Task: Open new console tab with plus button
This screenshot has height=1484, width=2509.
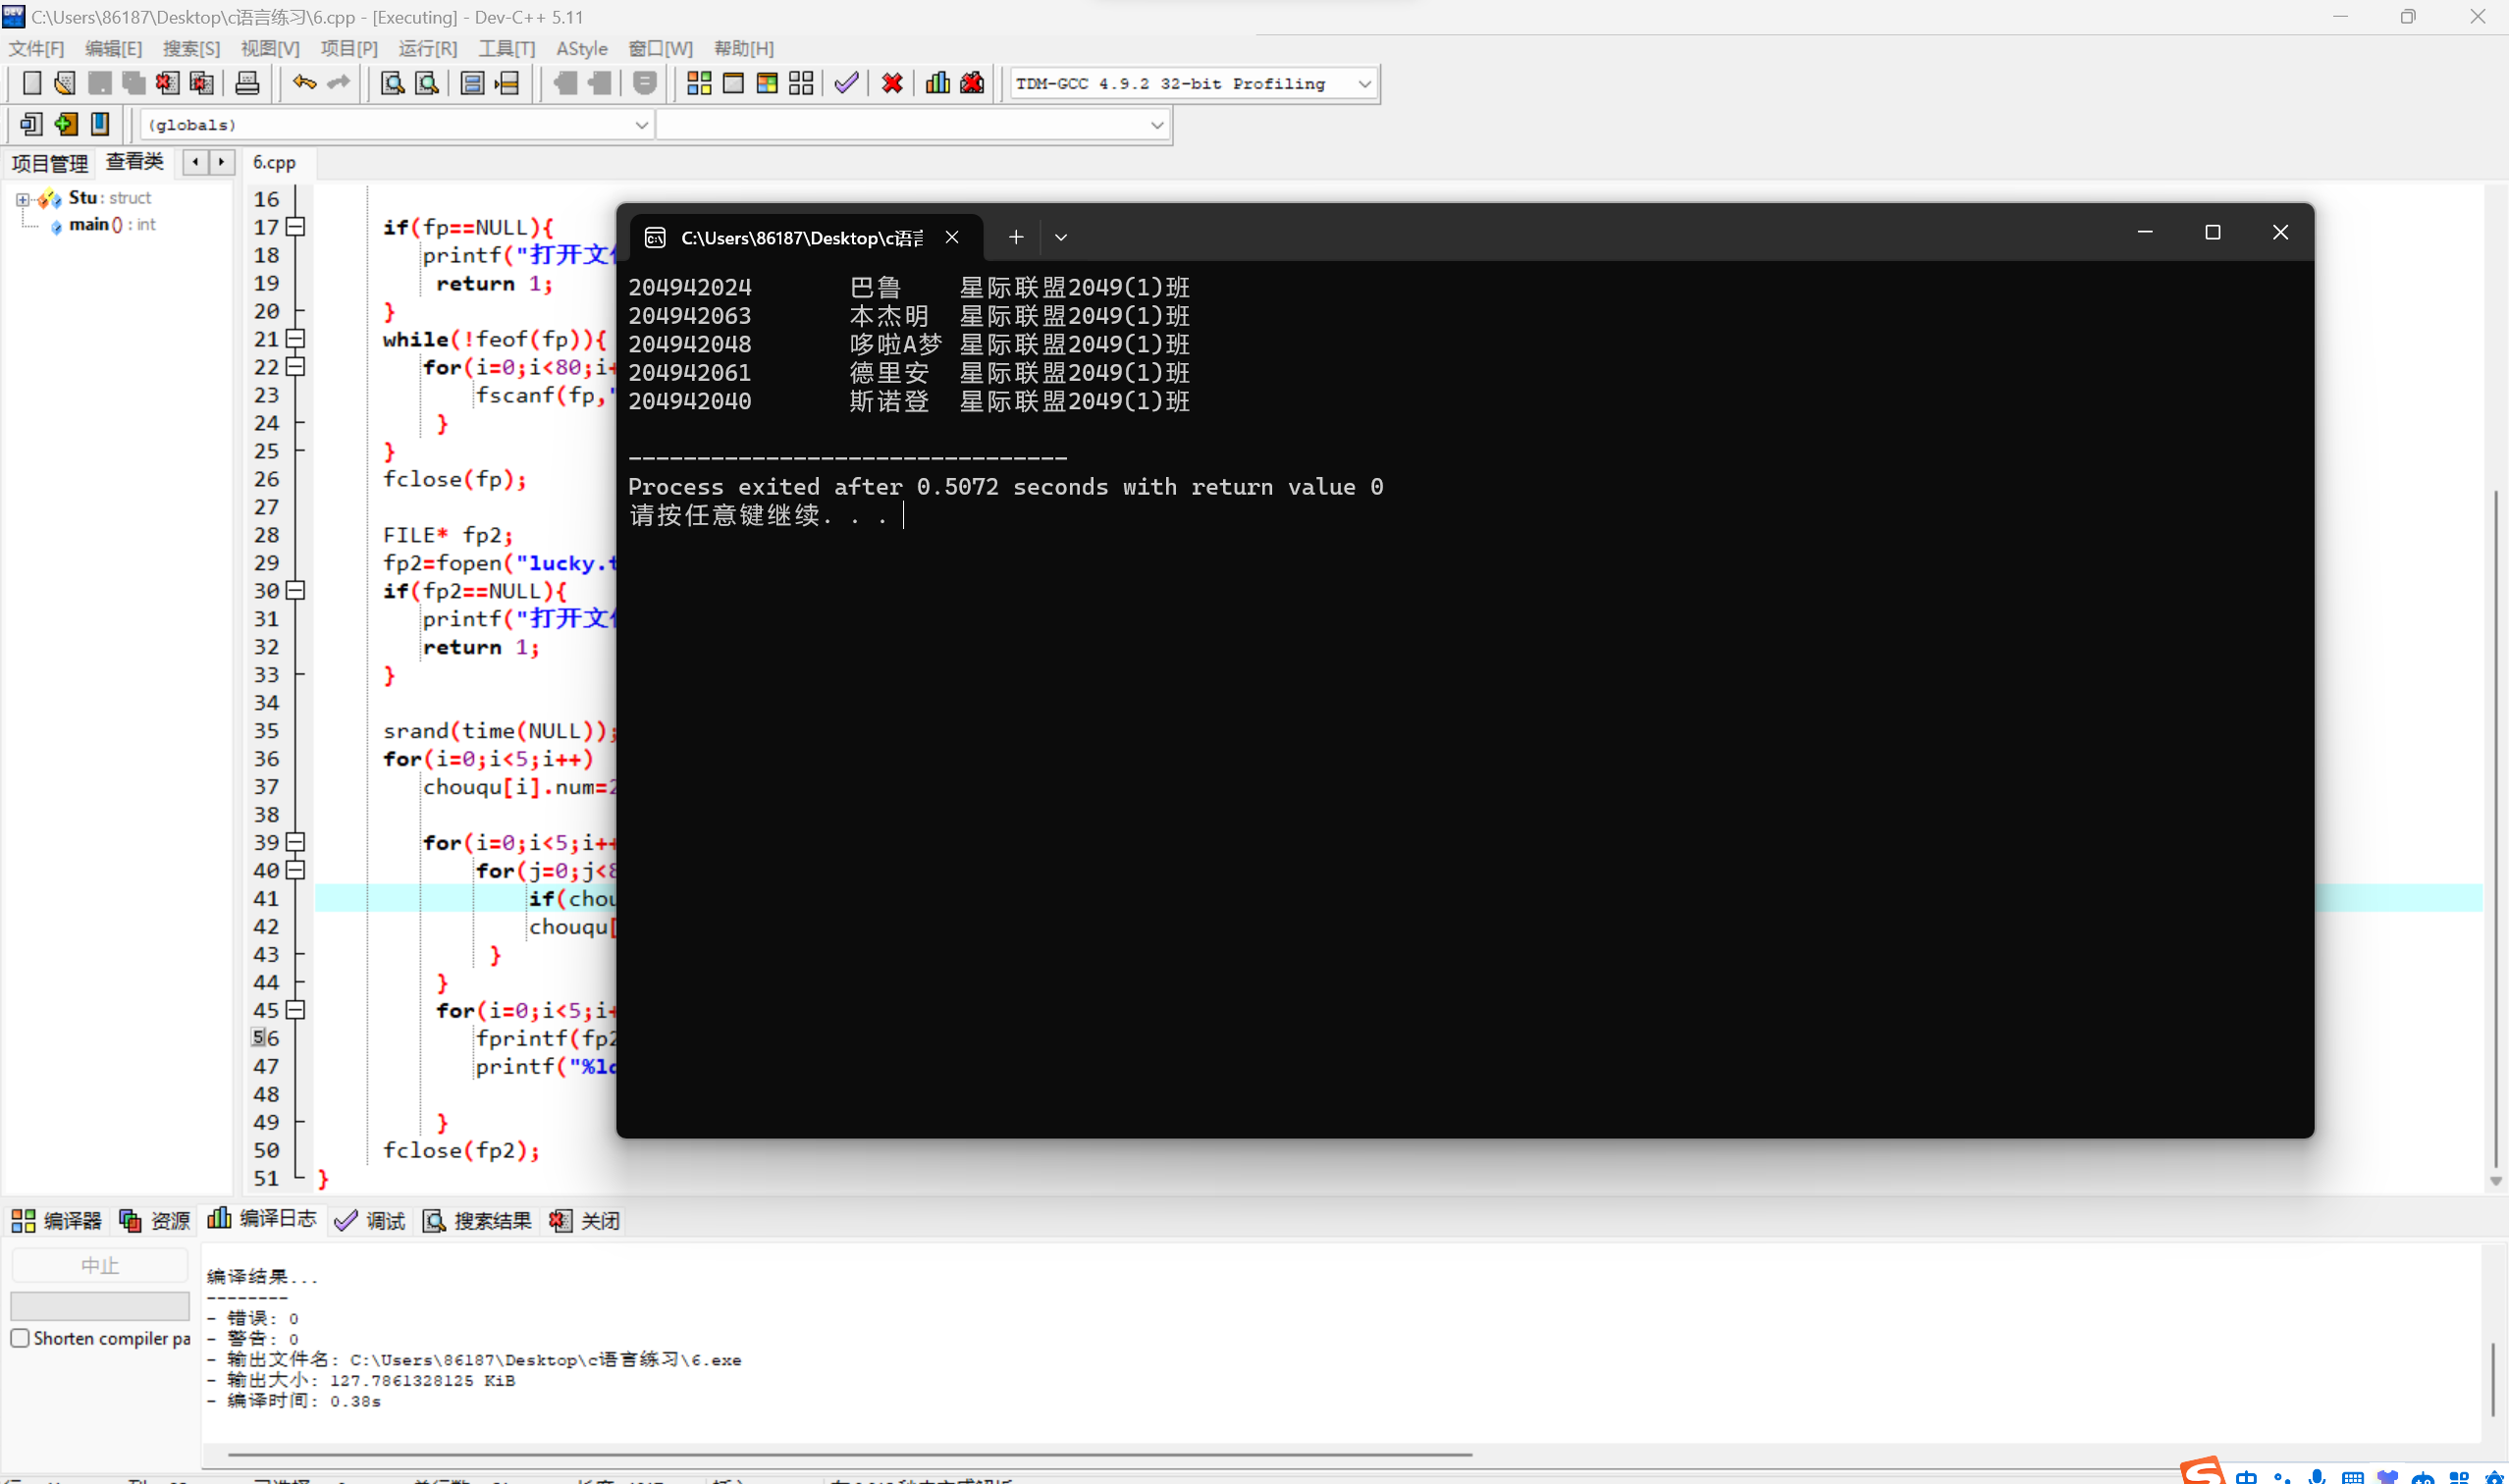Action: pyautogui.click(x=1015, y=237)
